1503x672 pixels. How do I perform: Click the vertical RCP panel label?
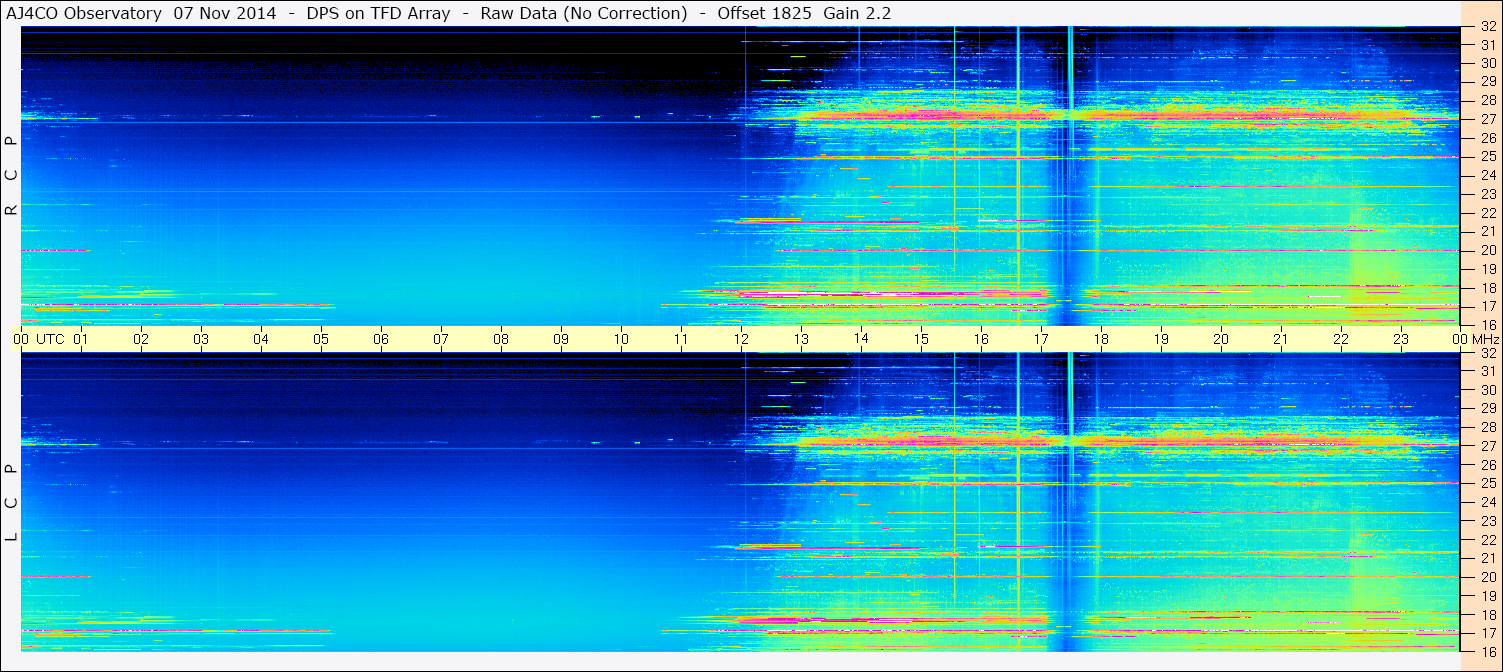click(x=11, y=176)
